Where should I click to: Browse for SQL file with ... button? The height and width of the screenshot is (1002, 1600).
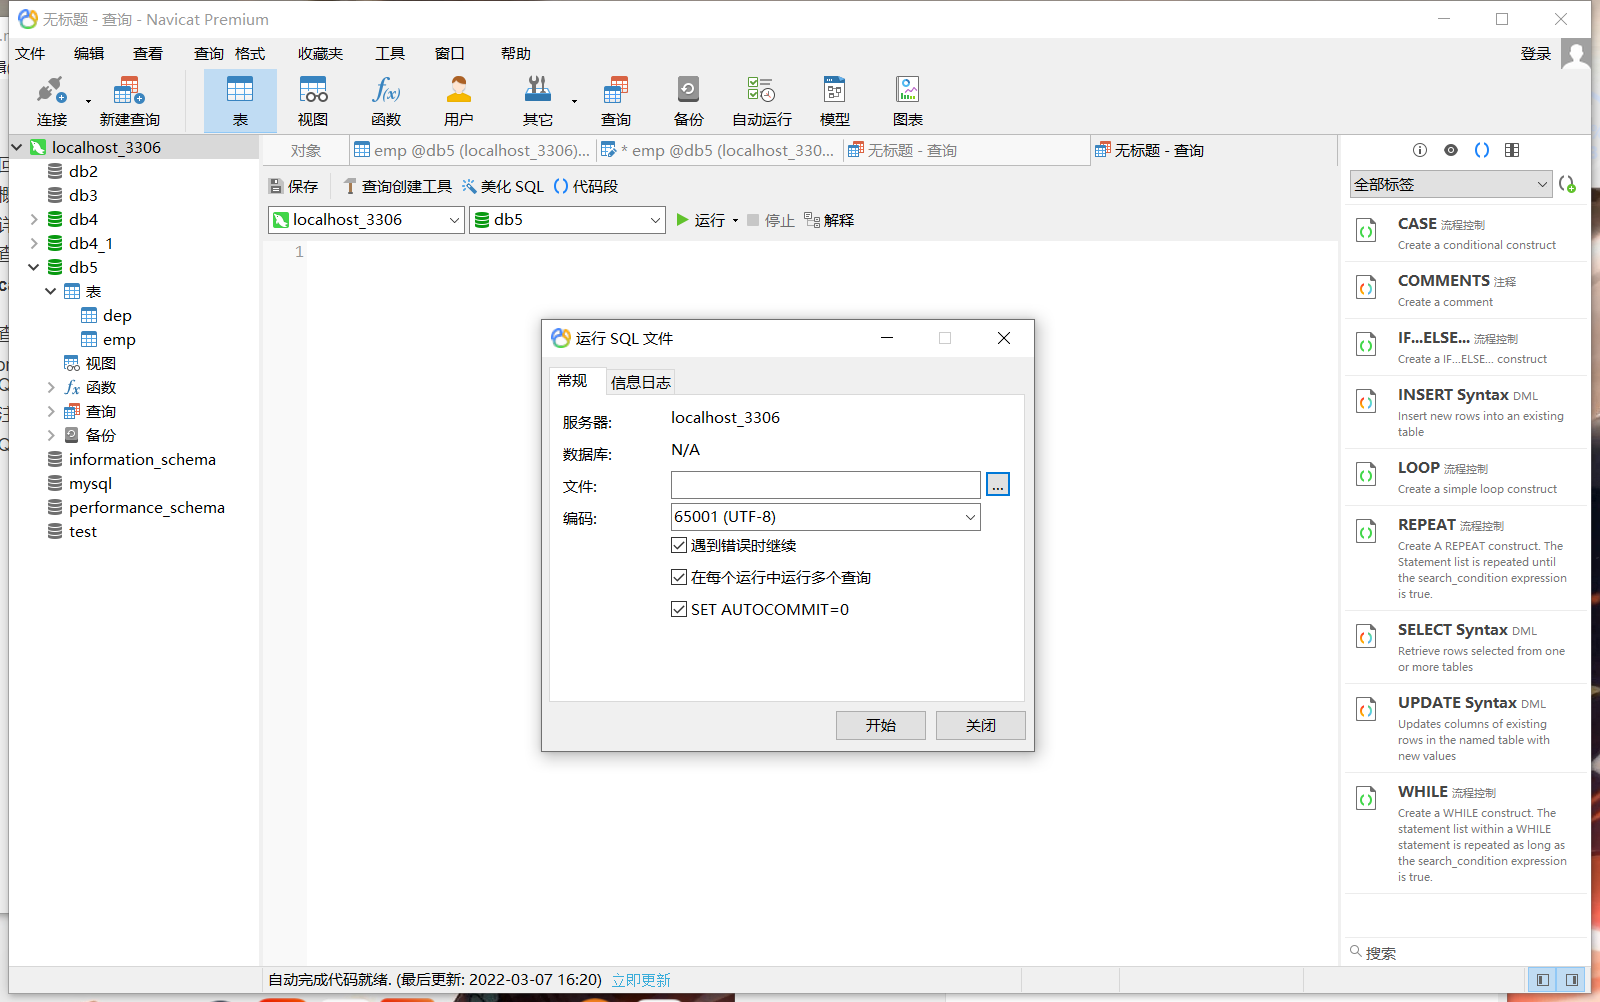coord(998,485)
